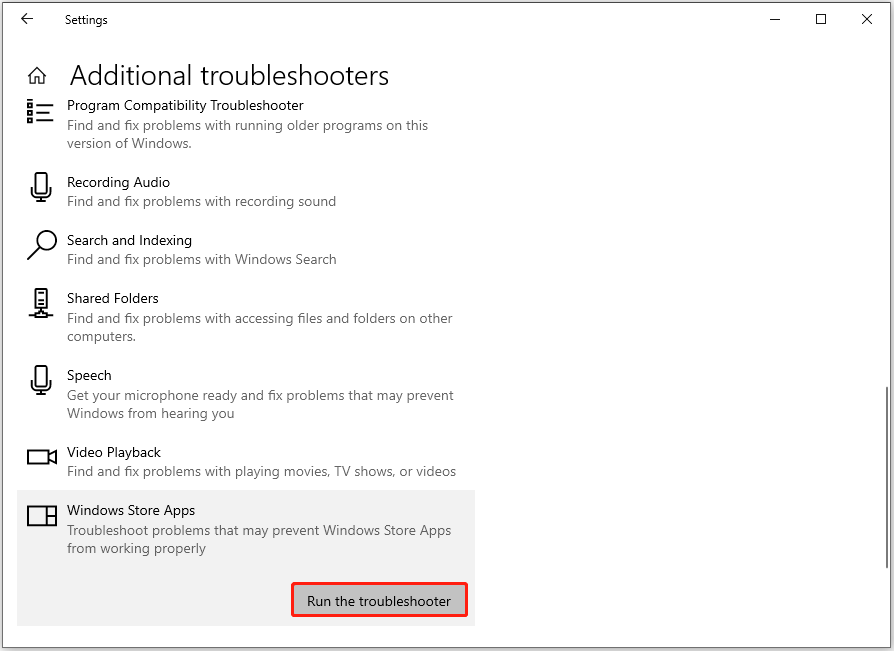Click description about running older programs

point(247,134)
